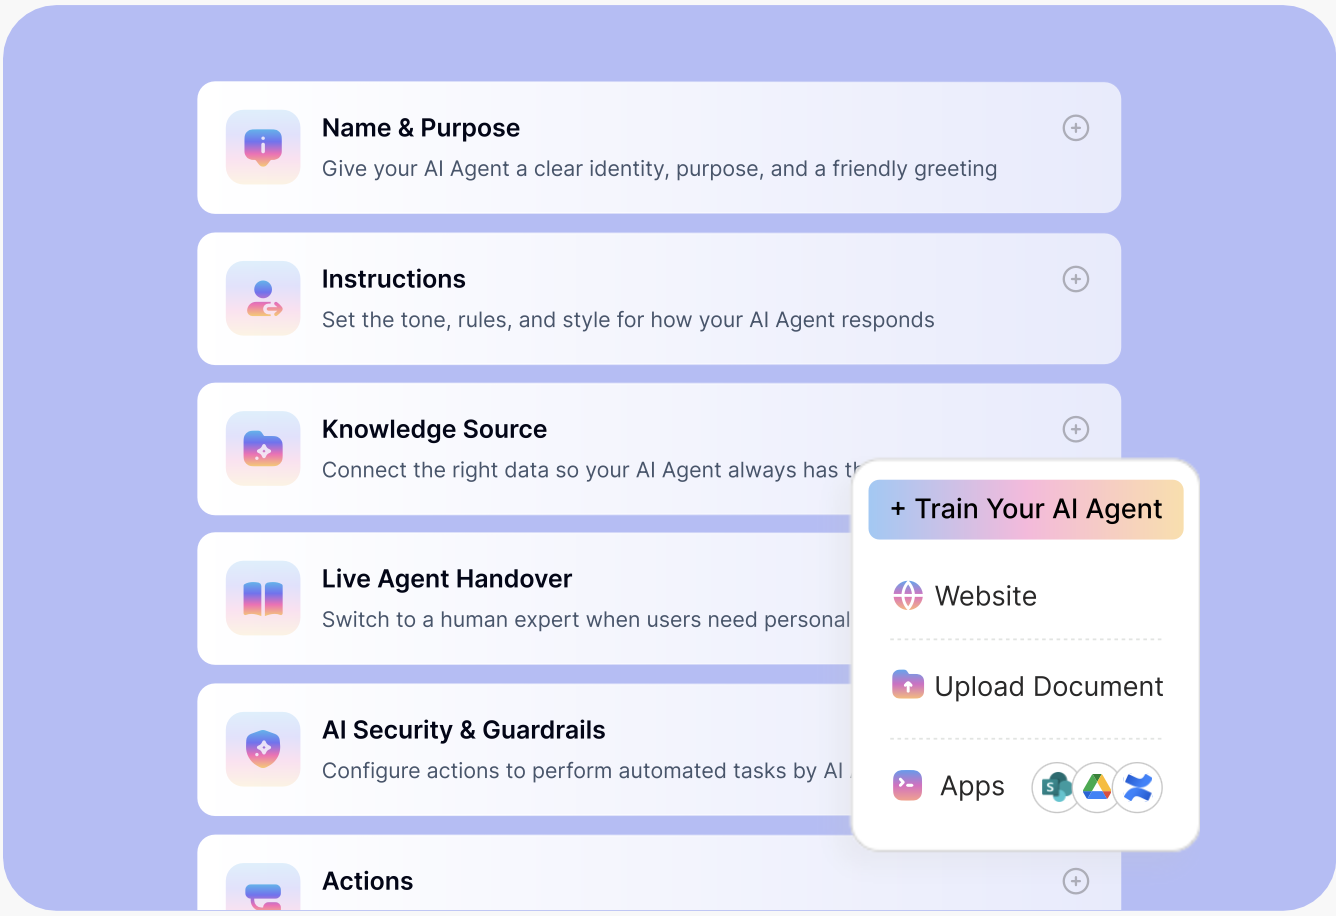1336x916 pixels.
Task: Click the Apps terminal icon
Action: point(908,786)
